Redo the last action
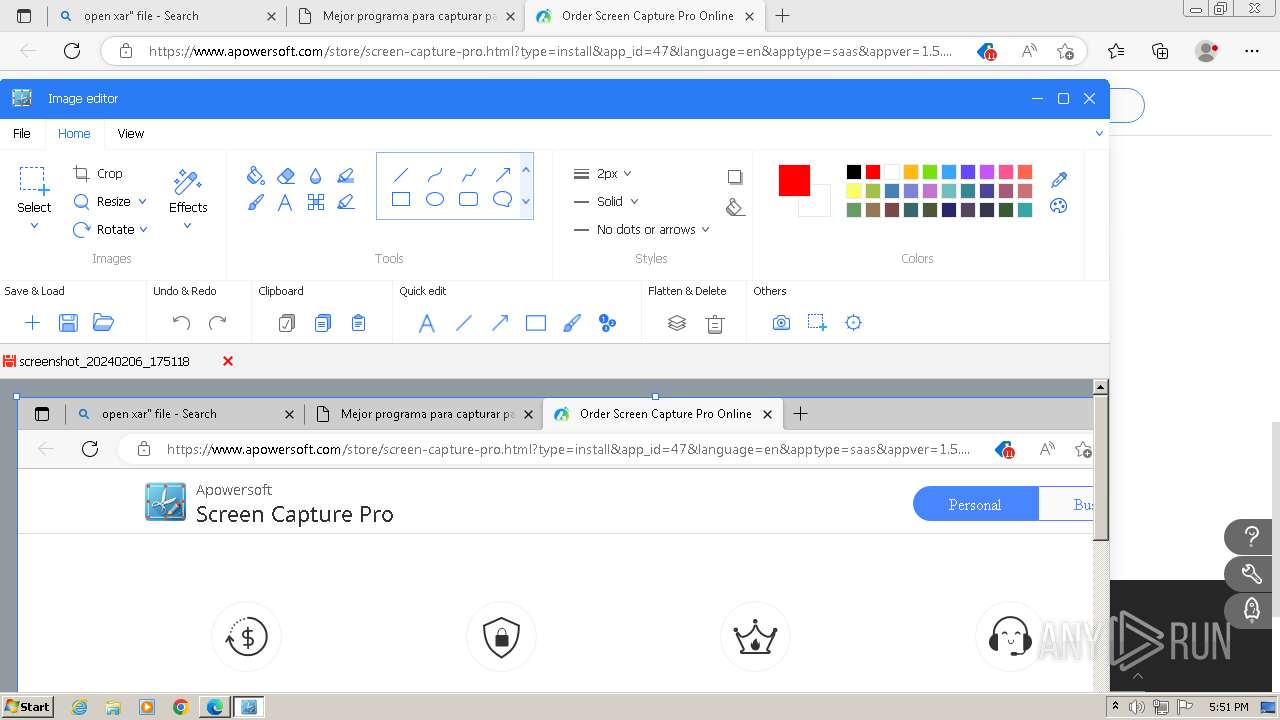Screen dimensions: 1280x720 [217, 322]
